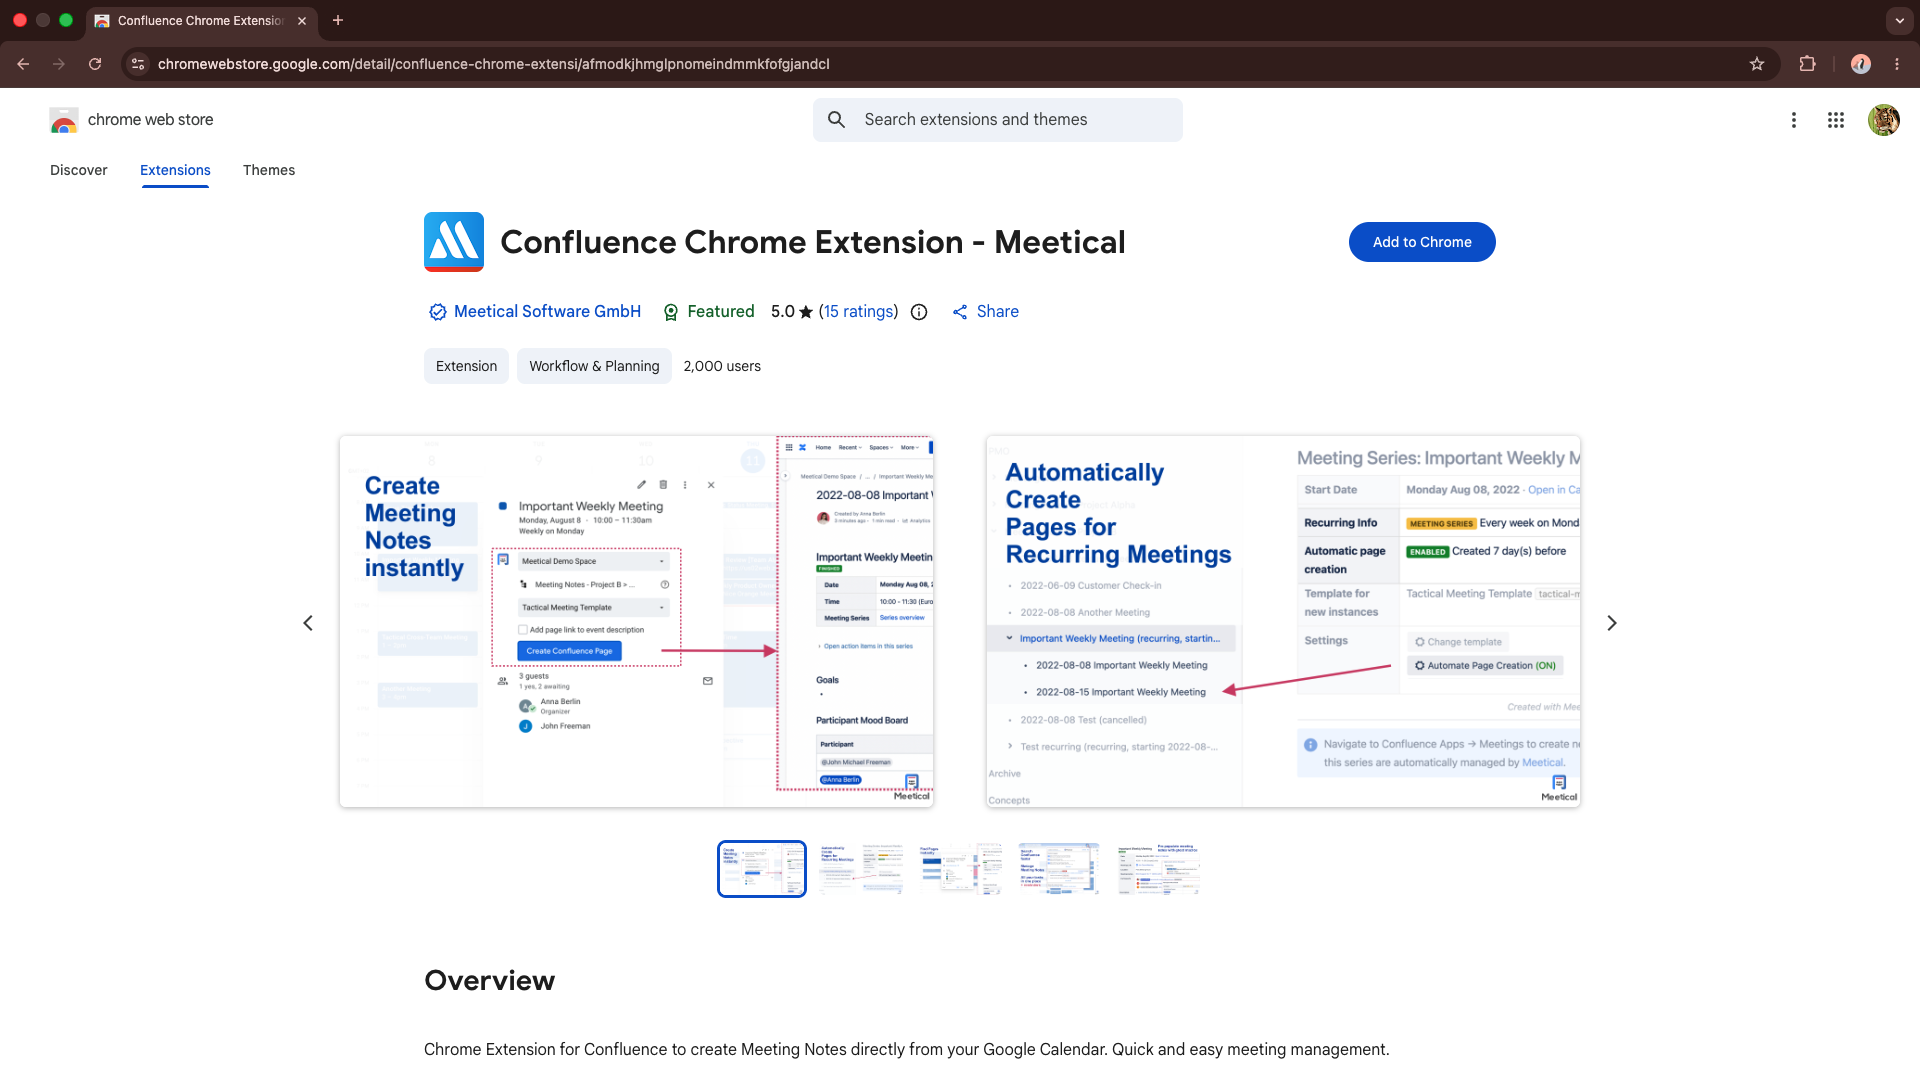Viewport: 1920px width, 1080px height.
Task: Click the search magnifier icon
Action: [x=837, y=120]
